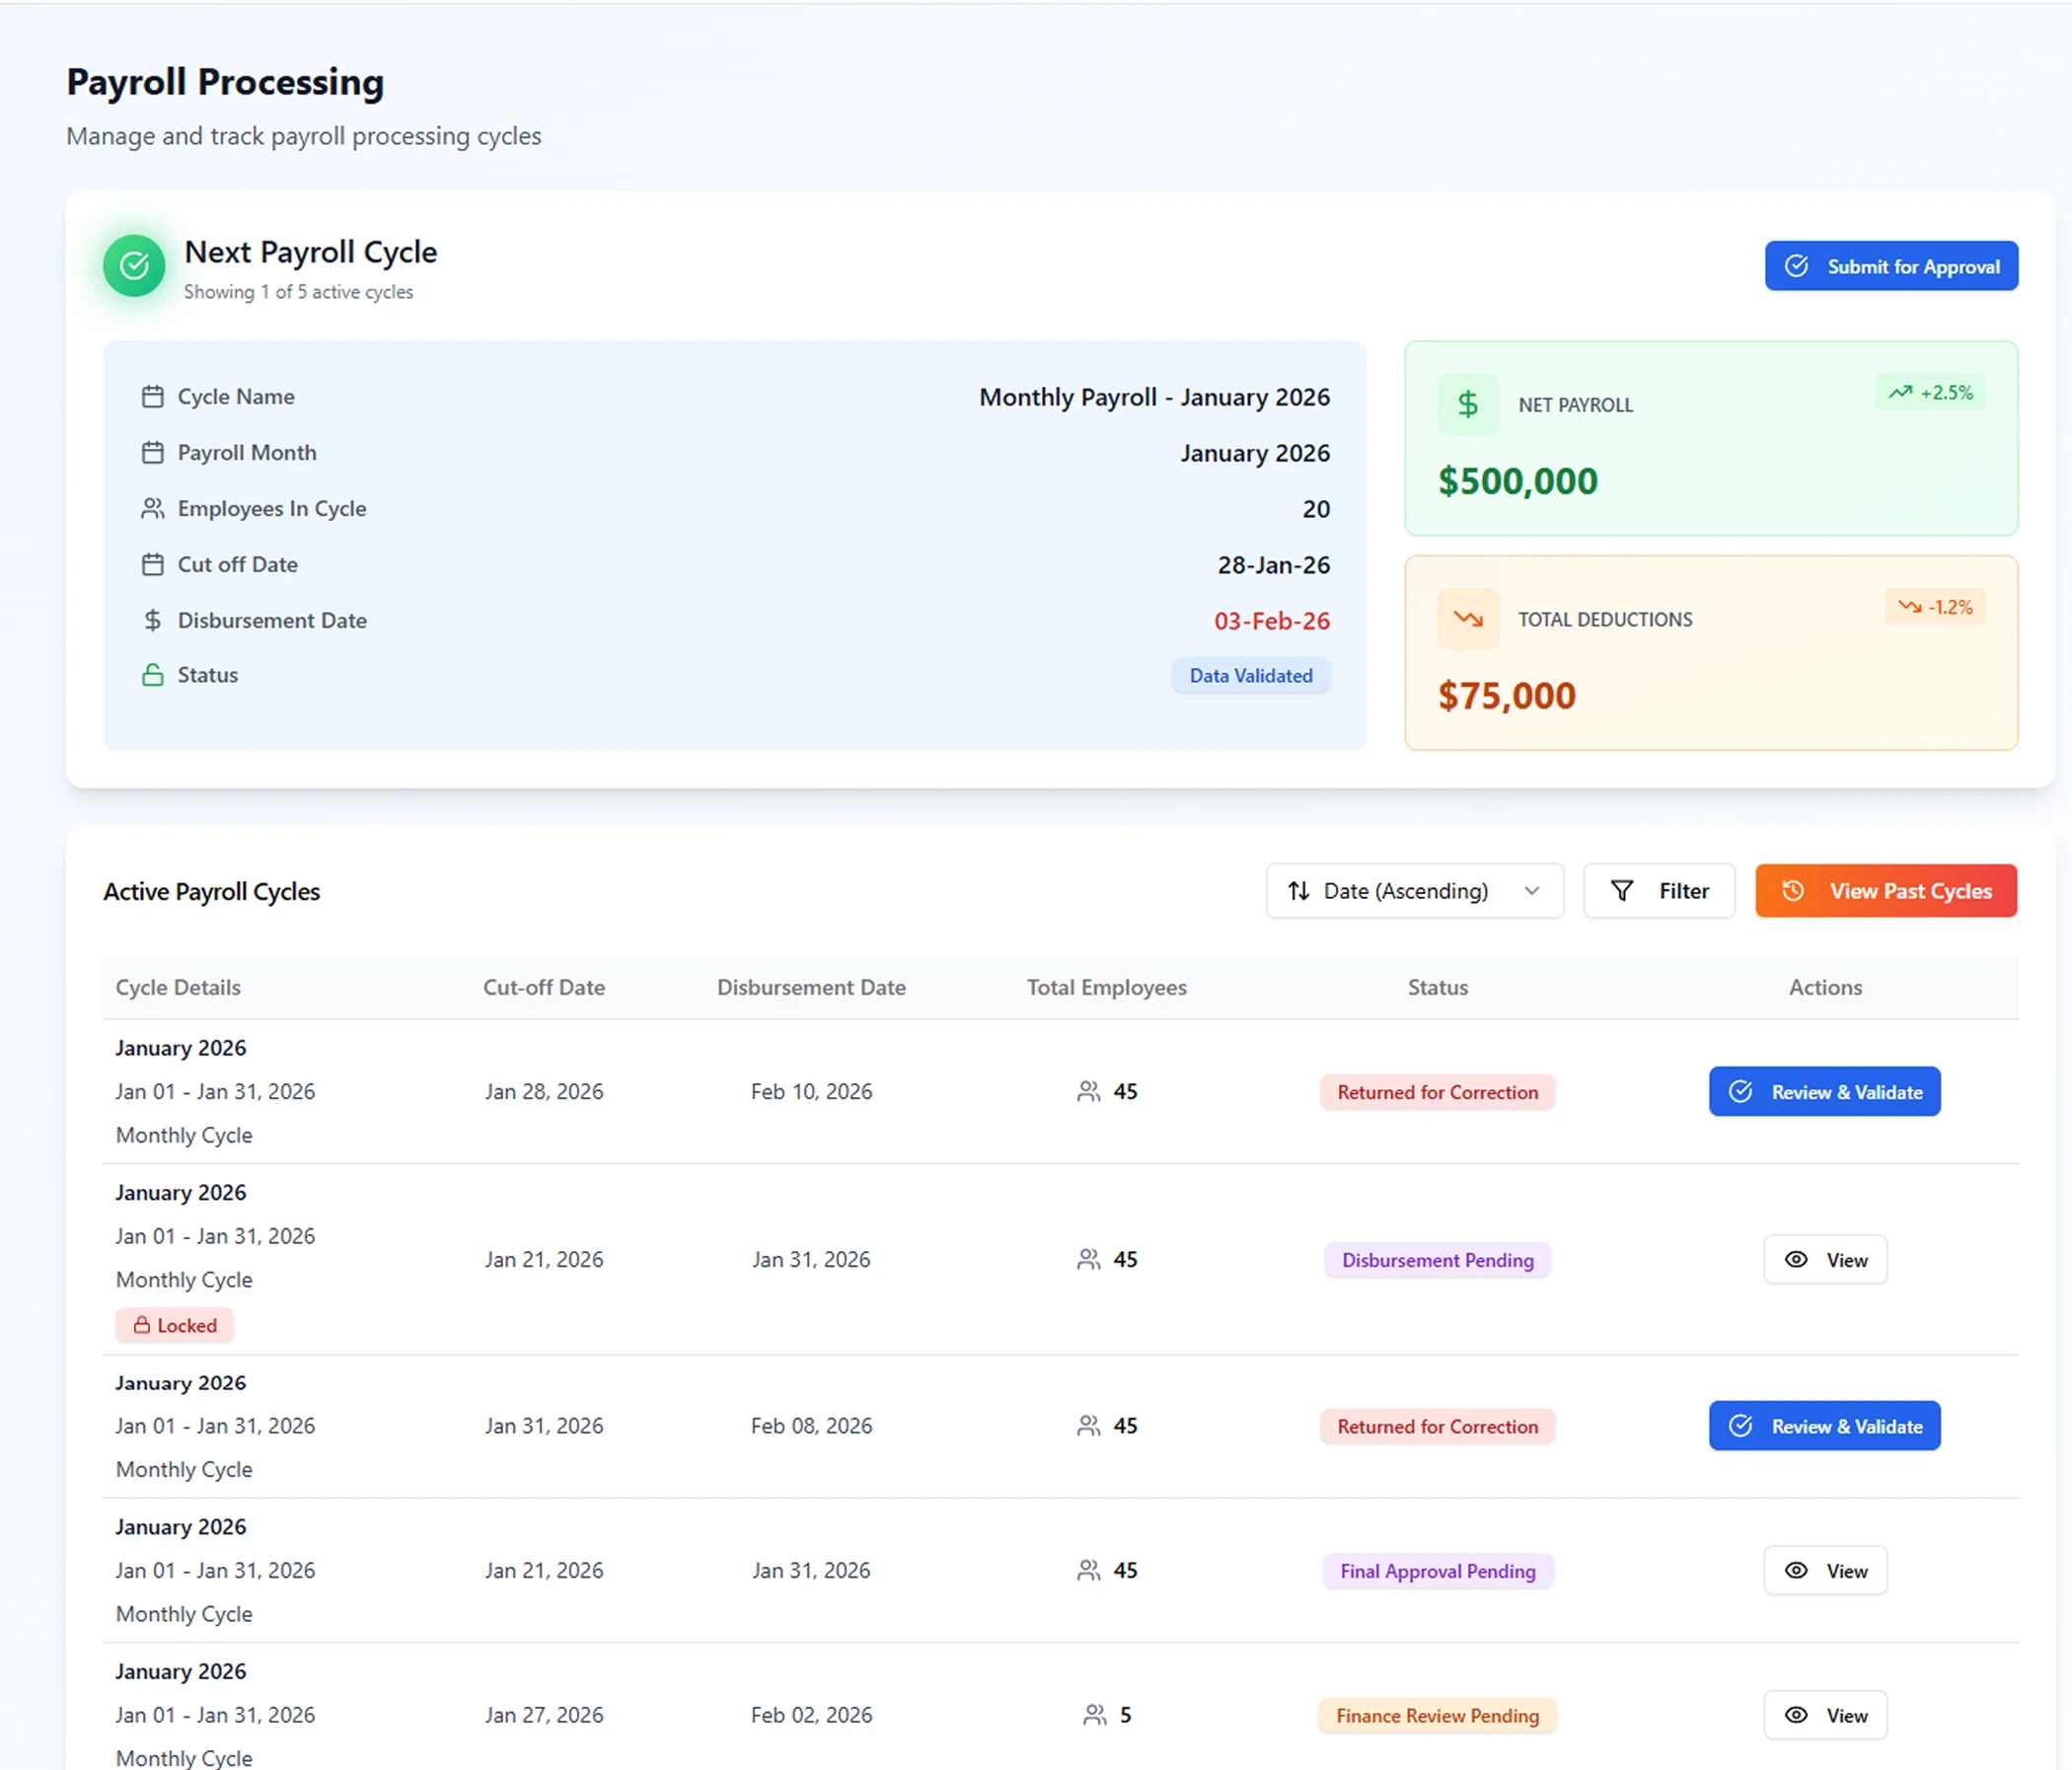Click the calendar icon beside Cycle Name
Screen dimensions: 2072x1770
coord(152,397)
